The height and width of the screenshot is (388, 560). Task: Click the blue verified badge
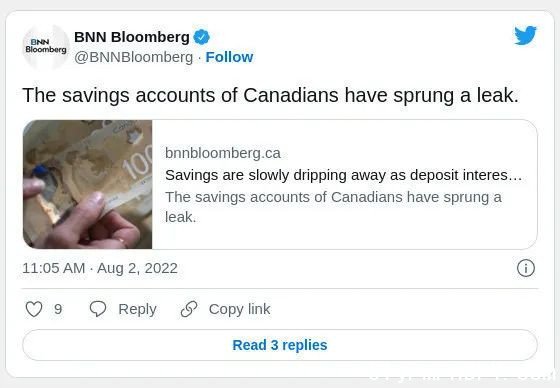(201, 37)
